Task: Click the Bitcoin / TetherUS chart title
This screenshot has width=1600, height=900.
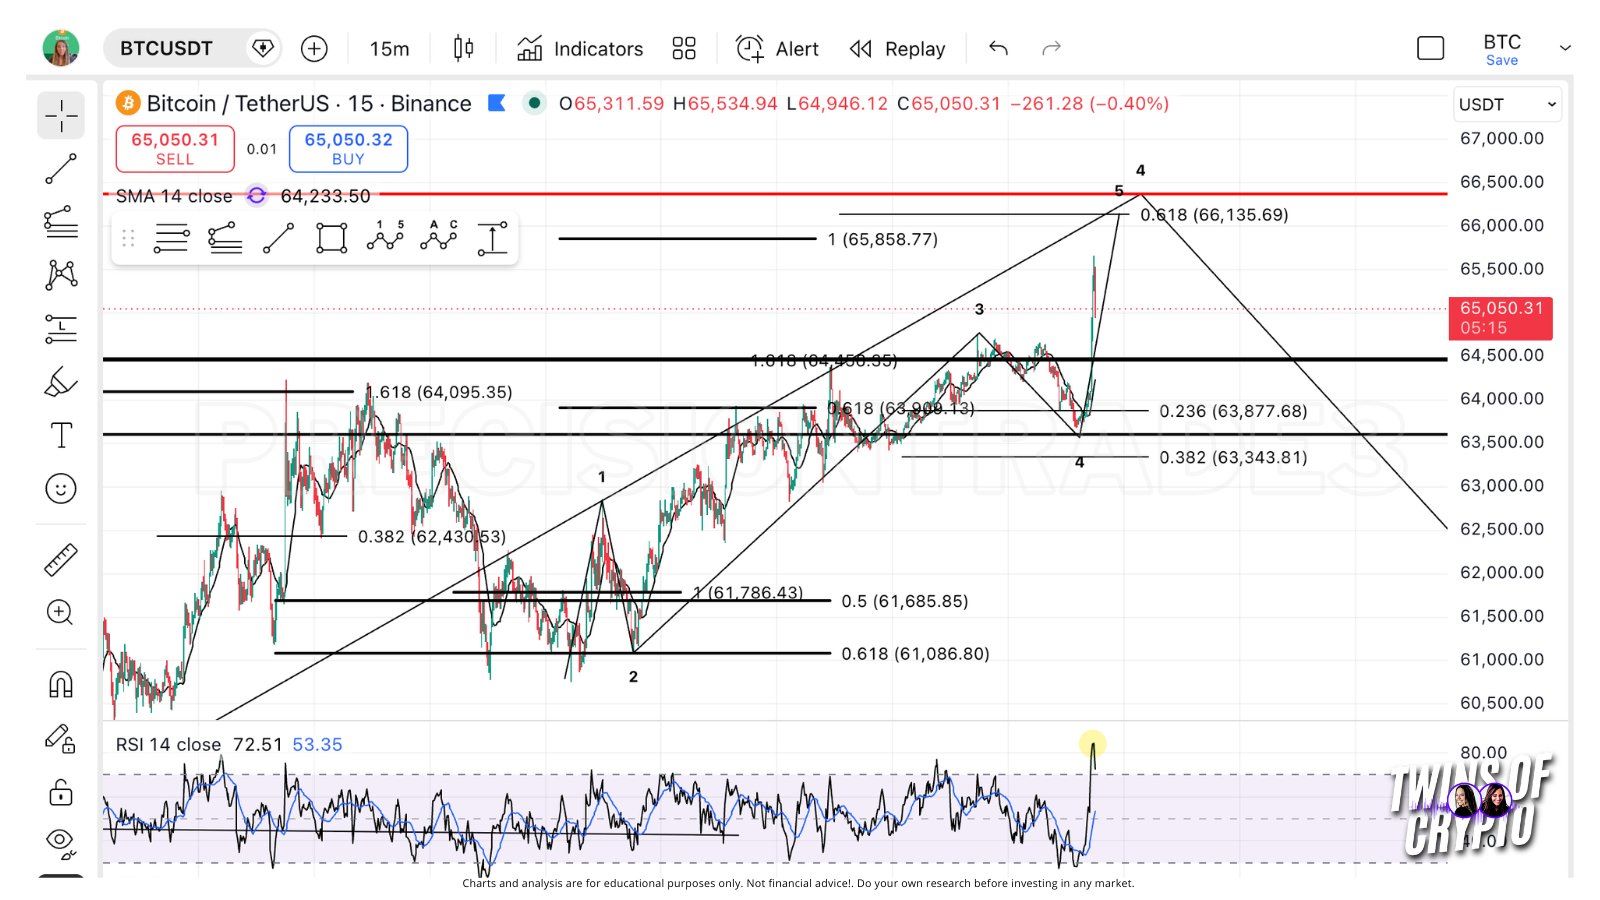Action: tap(308, 103)
